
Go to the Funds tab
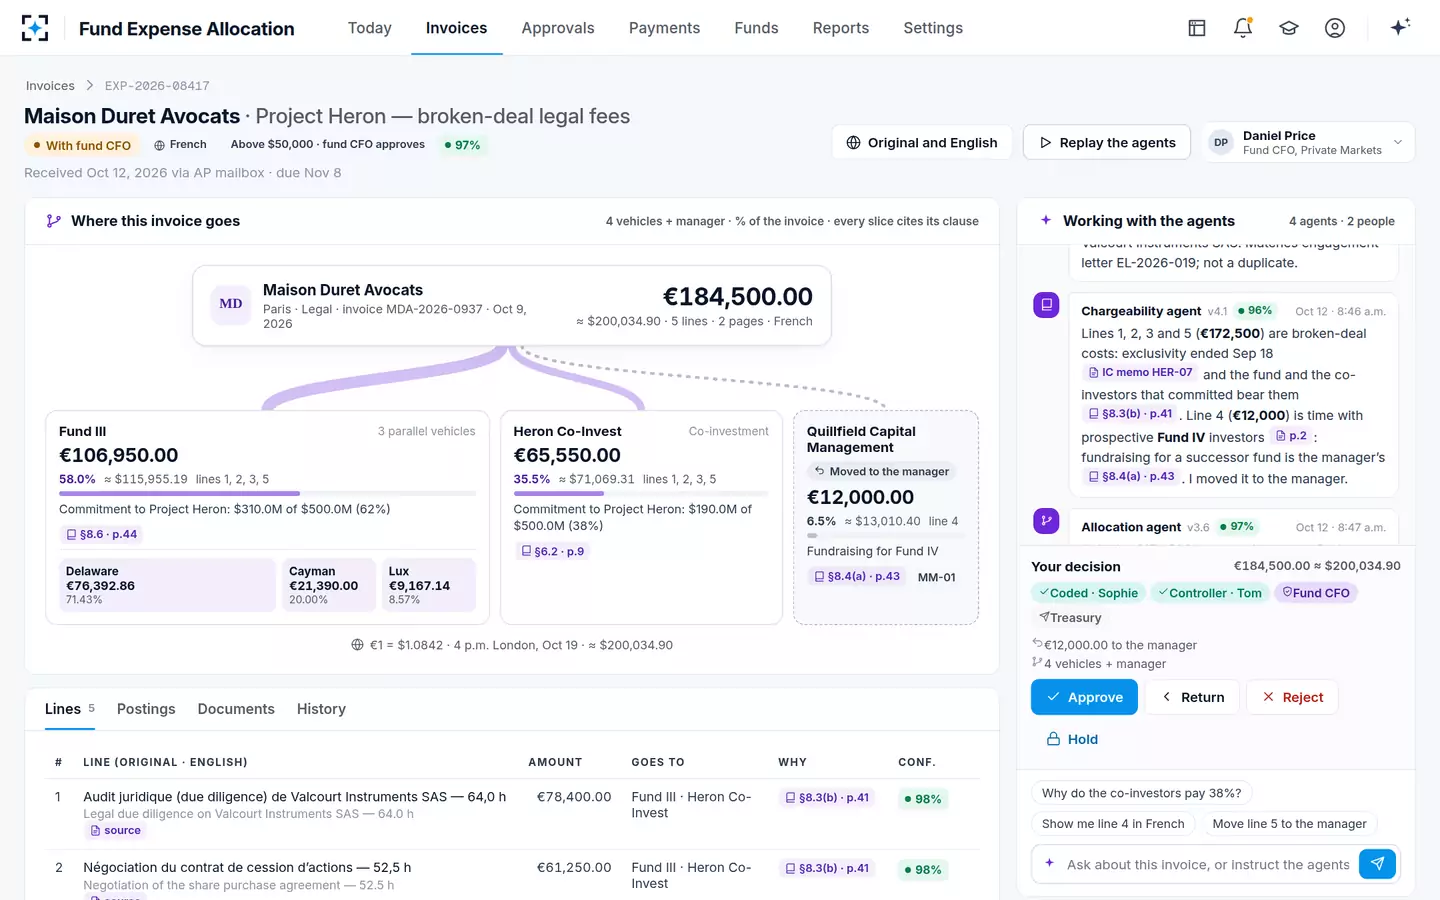point(756,28)
